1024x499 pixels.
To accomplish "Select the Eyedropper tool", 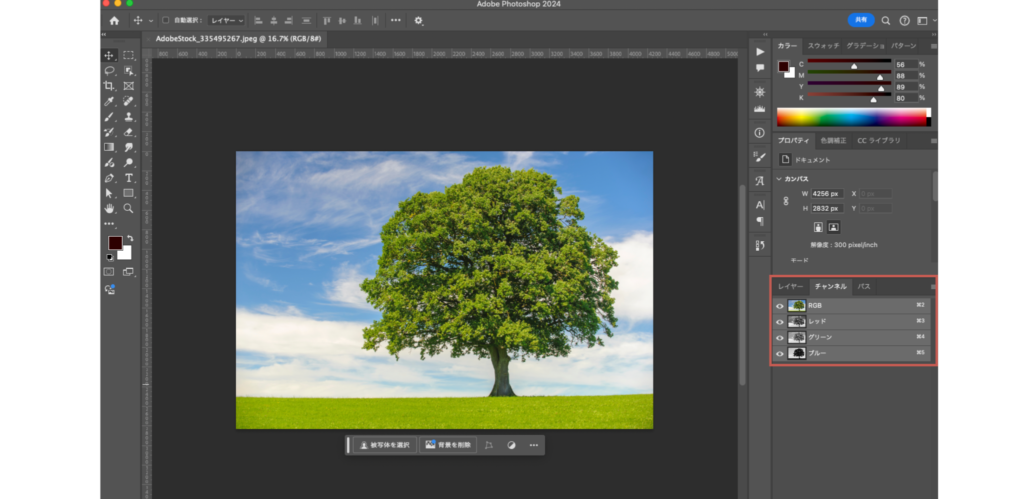I will coord(109,101).
